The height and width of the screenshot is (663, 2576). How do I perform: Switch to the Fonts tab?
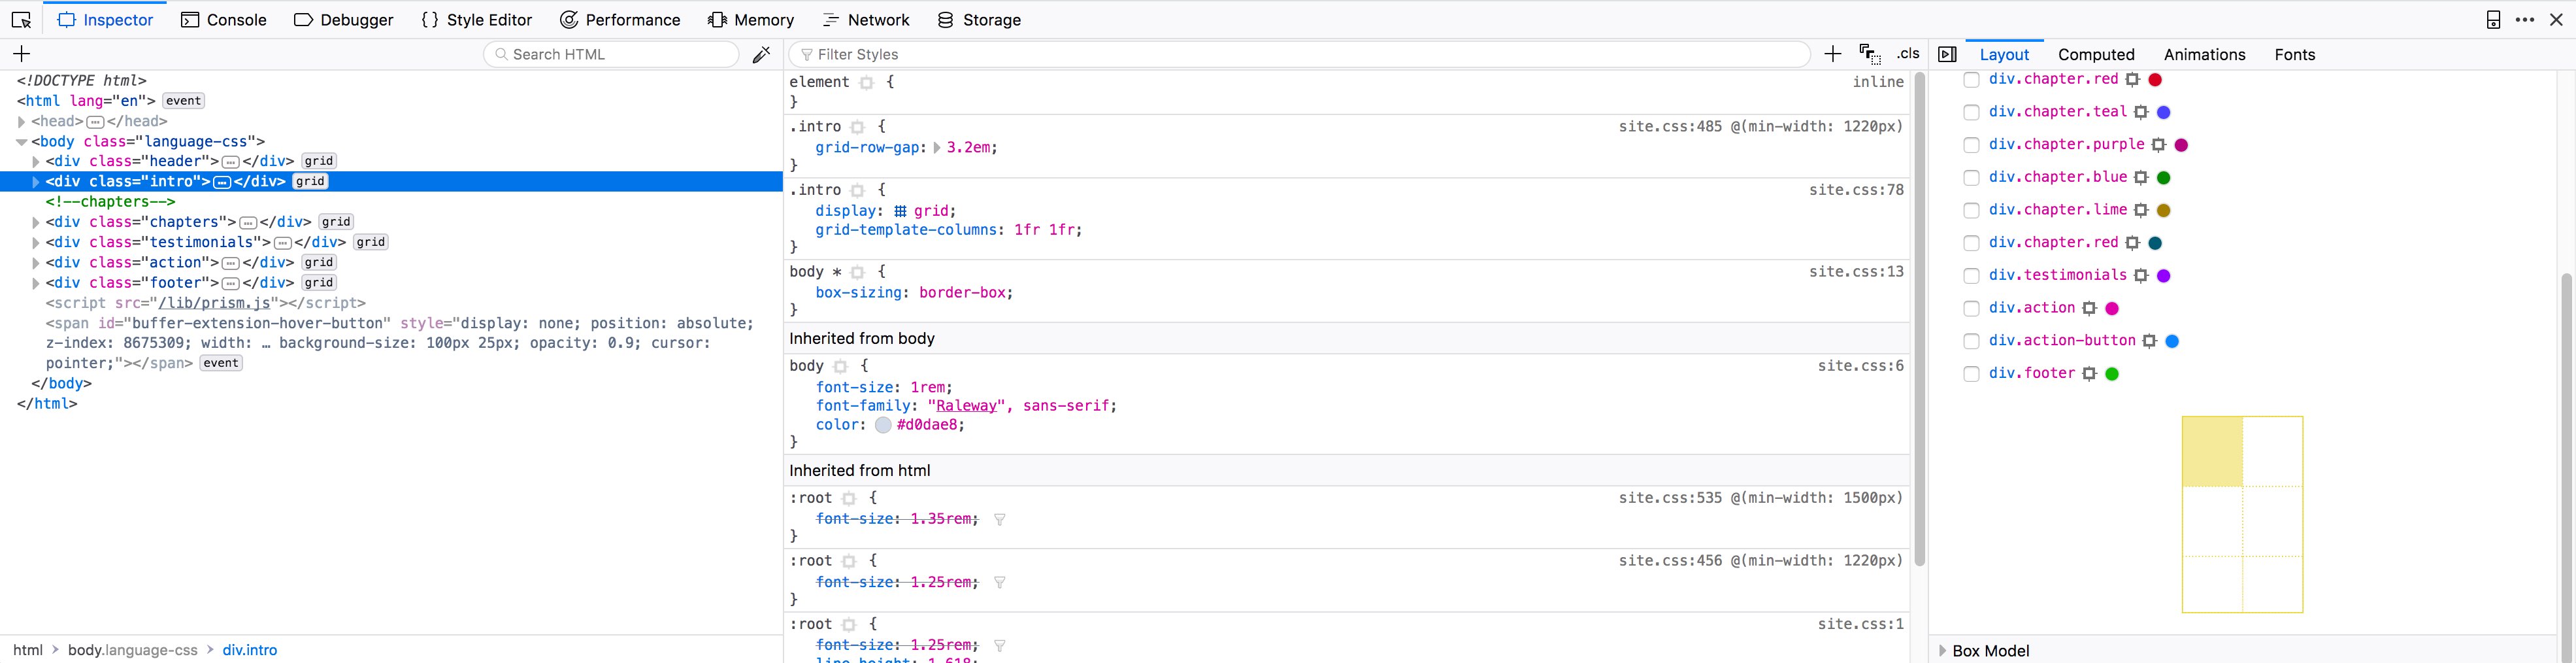(2294, 55)
